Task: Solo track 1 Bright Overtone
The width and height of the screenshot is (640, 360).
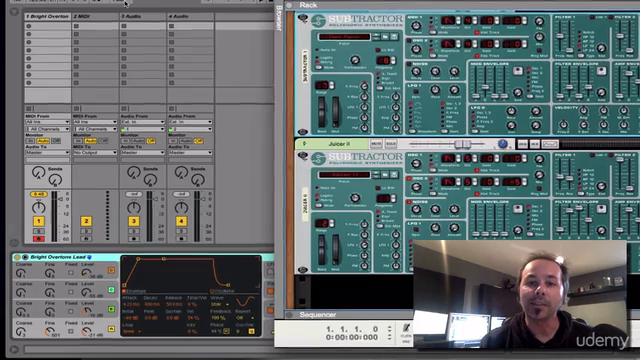Action: pos(38,231)
